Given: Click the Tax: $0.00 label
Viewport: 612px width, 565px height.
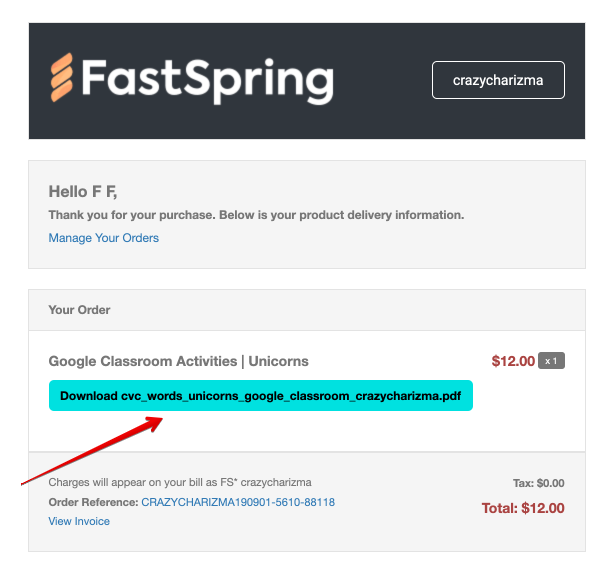Looking at the screenshot, I should pyautogui.click(x=539, y=483).
